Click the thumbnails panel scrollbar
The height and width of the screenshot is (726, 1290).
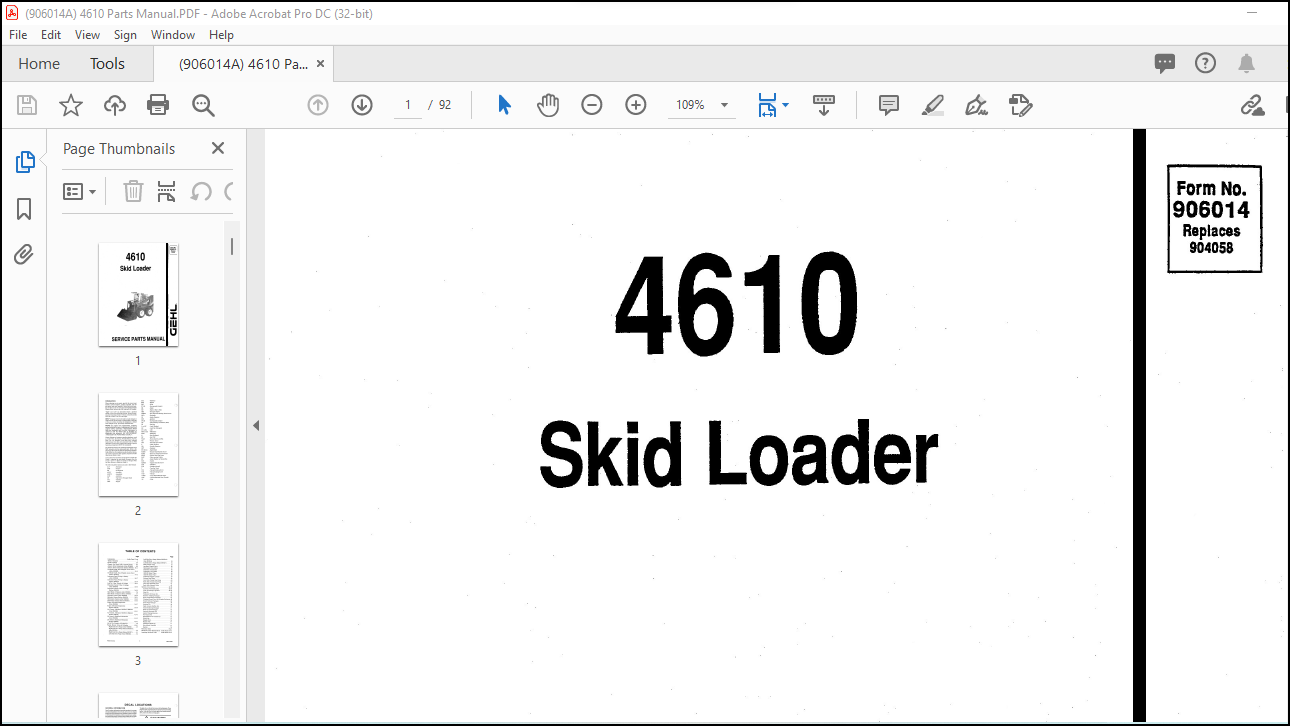coord(232,246)
